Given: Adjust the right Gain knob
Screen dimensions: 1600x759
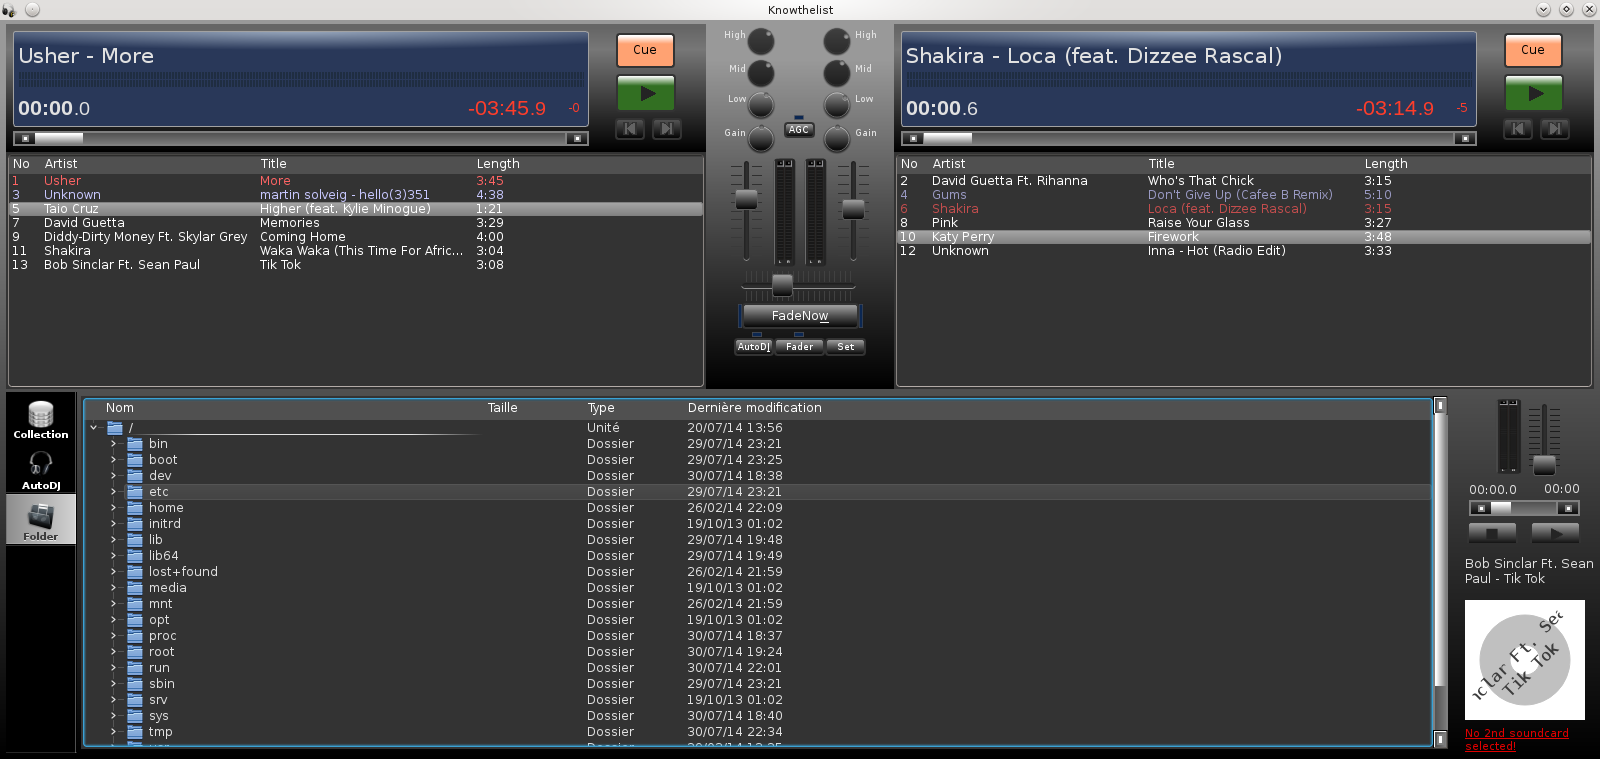Looking at the screenshot, I should [x=836, y=138].
